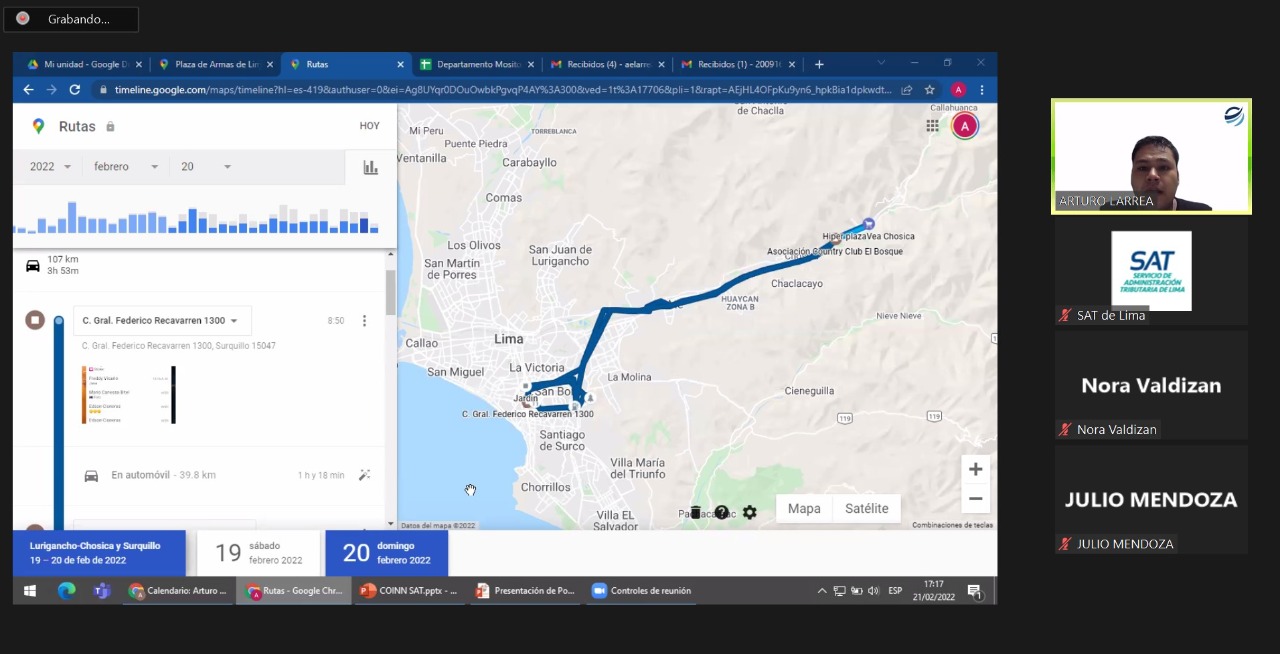This screenshot has height=654, width=1280.
Task: Close the Mi unidad browser tab
Action: (138, 64)
